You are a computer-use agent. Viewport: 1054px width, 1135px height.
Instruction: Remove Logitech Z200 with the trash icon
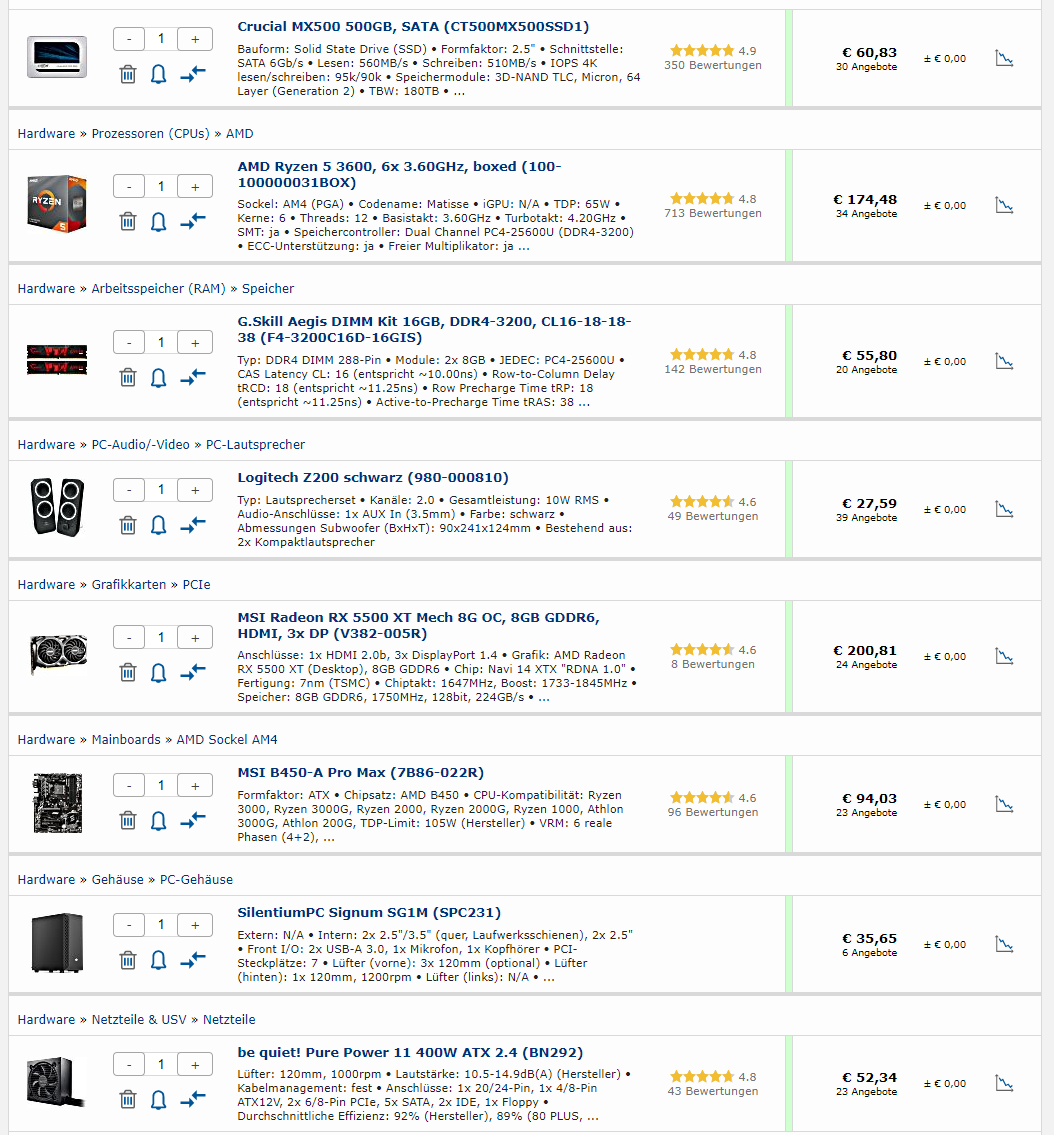(x=128, y=525)
